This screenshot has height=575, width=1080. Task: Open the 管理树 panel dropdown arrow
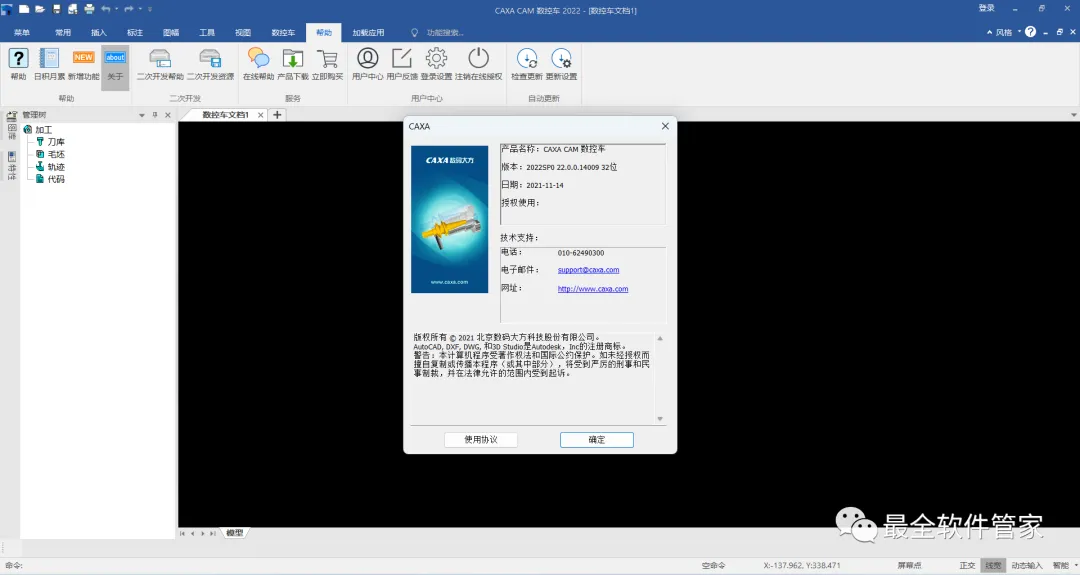142,115
